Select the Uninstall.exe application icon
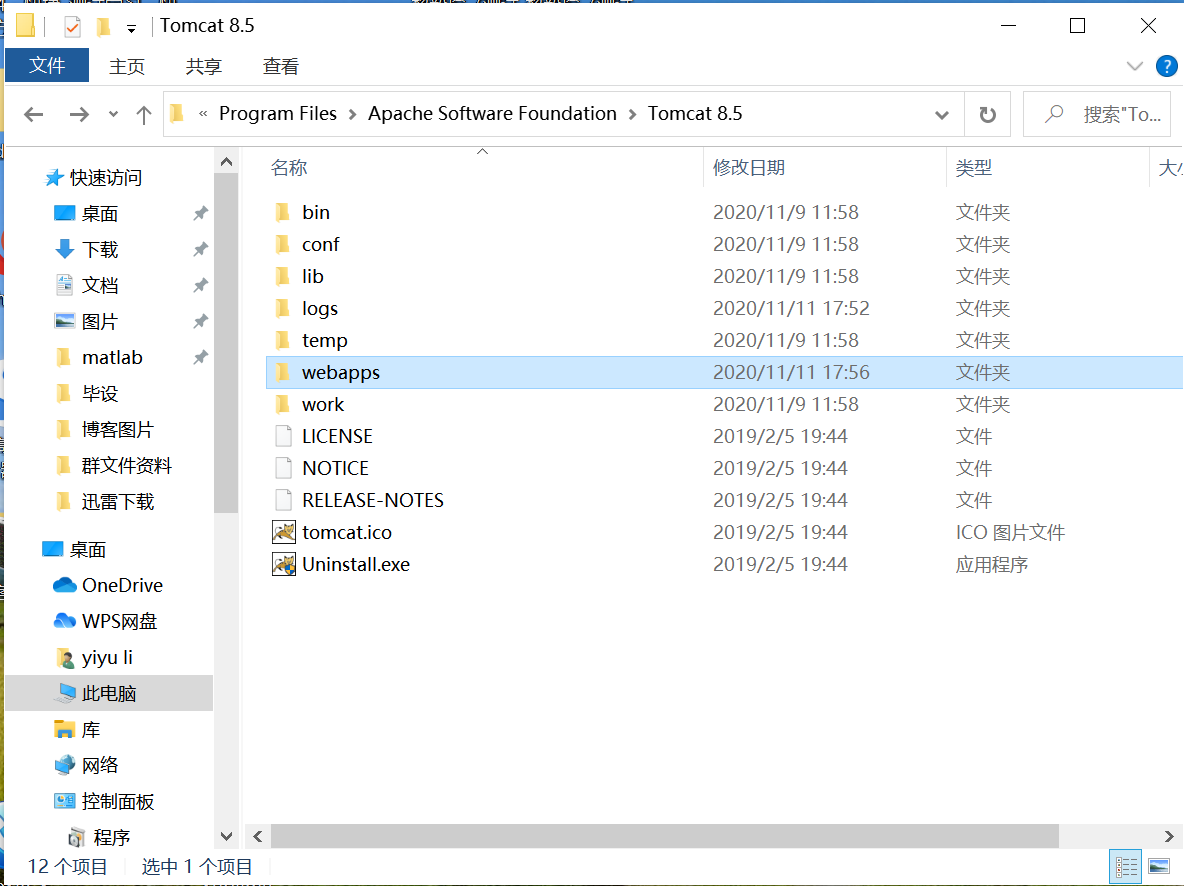 (x=284, y=564)
